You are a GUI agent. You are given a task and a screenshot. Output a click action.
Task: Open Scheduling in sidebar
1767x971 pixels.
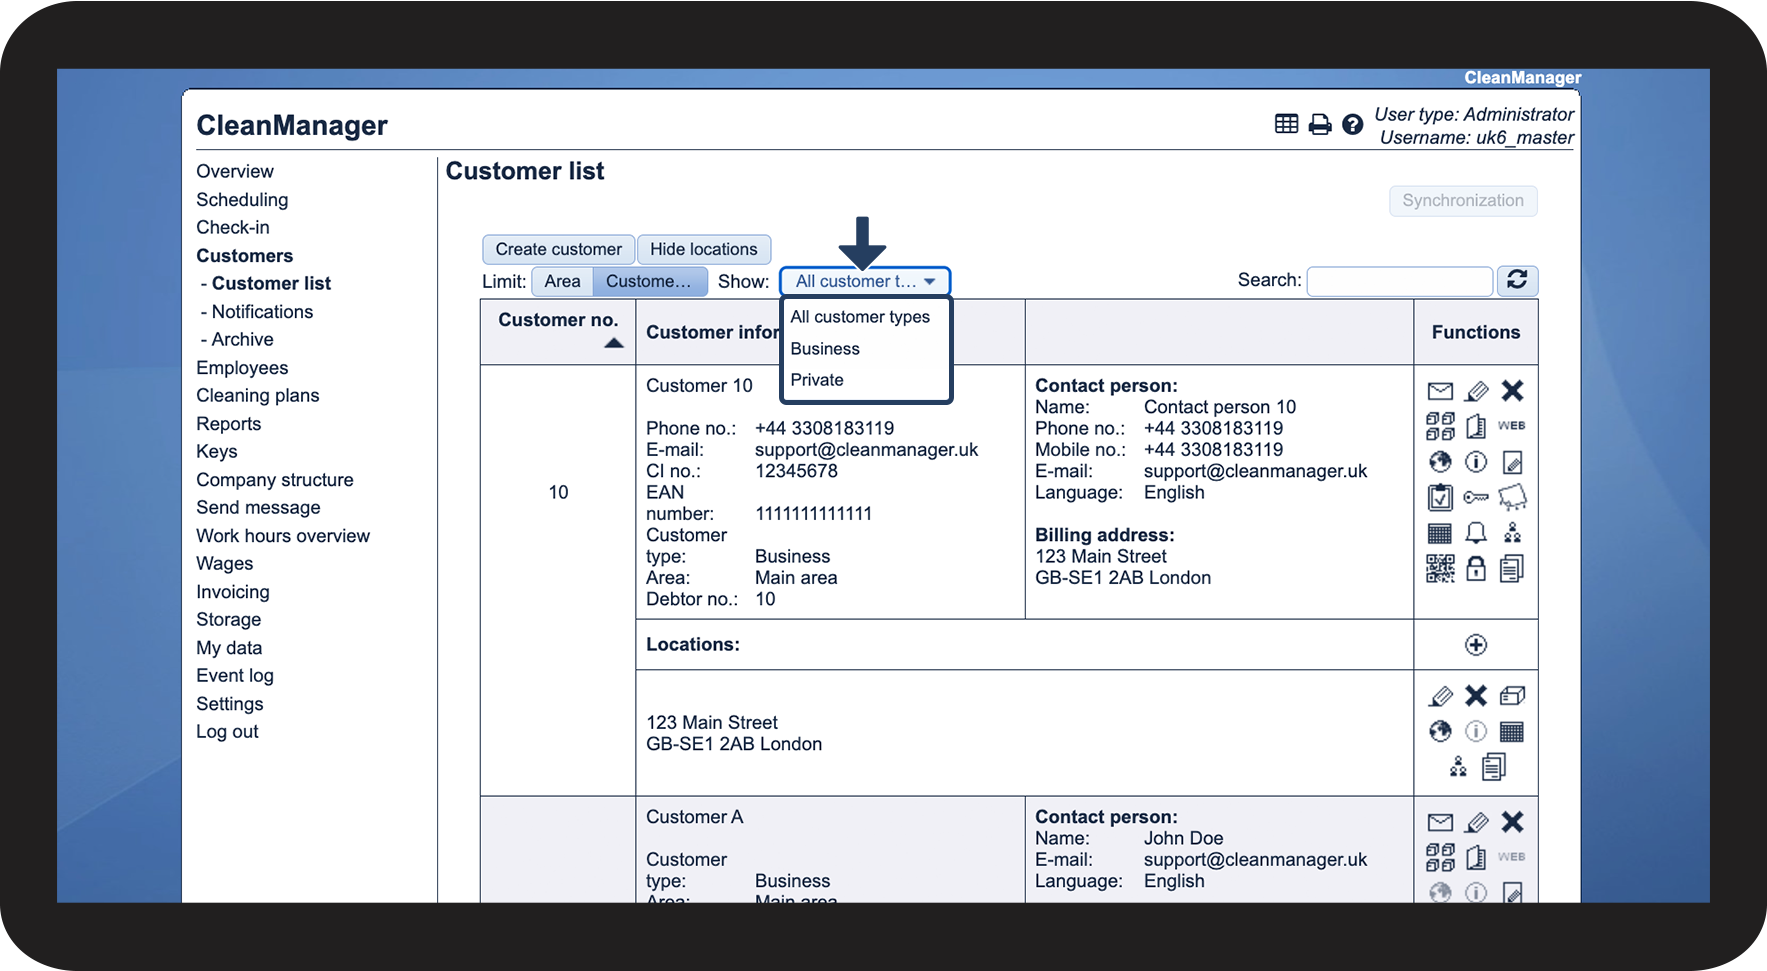pyautogui.click(x=242, y=199)
